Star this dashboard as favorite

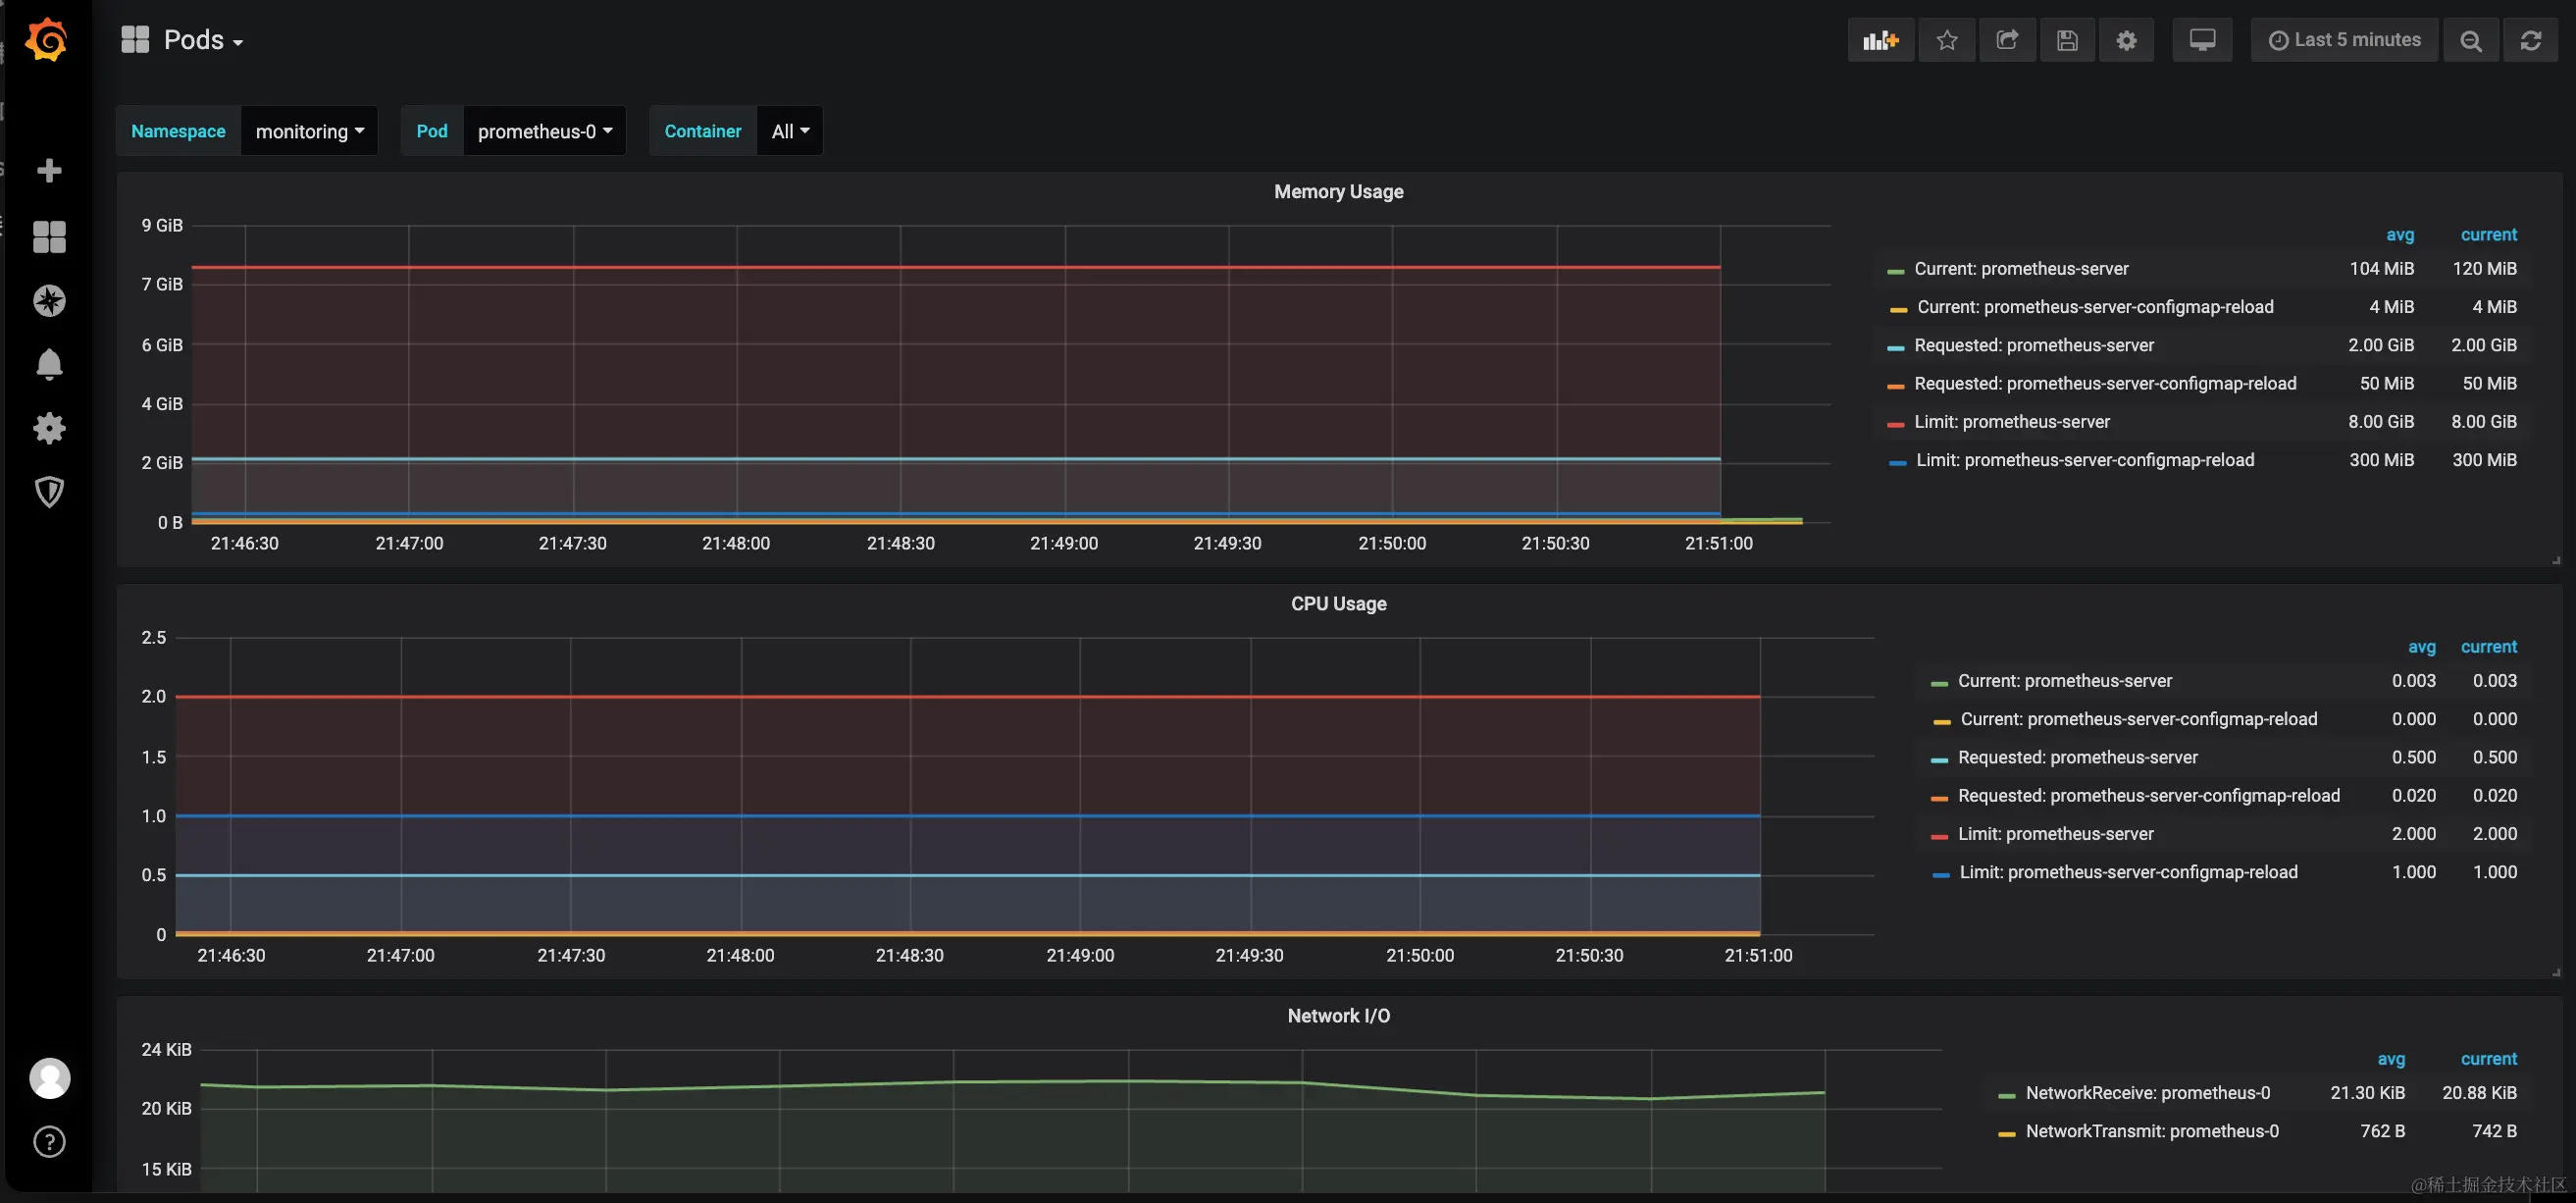tap(1946, 40)
